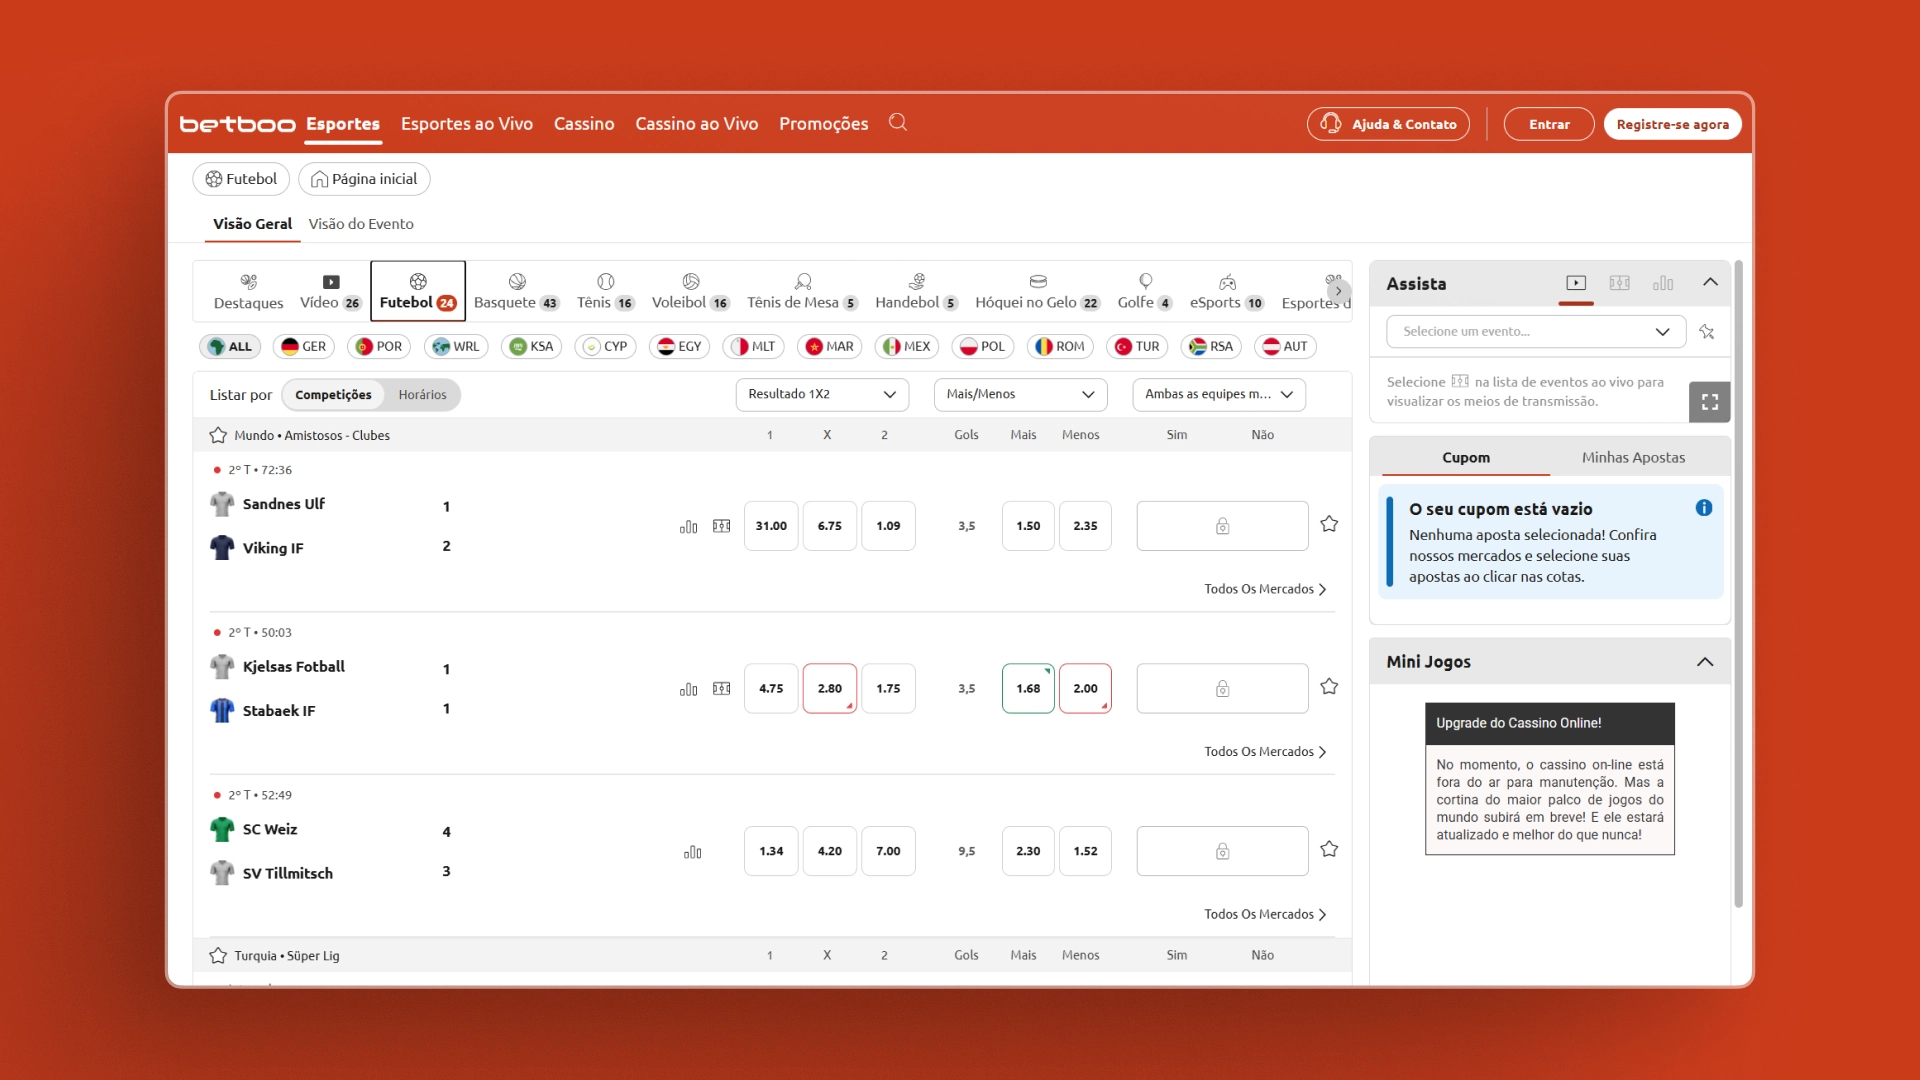1920x1080 pixels.
Task: Bet on odds 31.00 for Sandnes Ulf
Action: pos(771,526)
